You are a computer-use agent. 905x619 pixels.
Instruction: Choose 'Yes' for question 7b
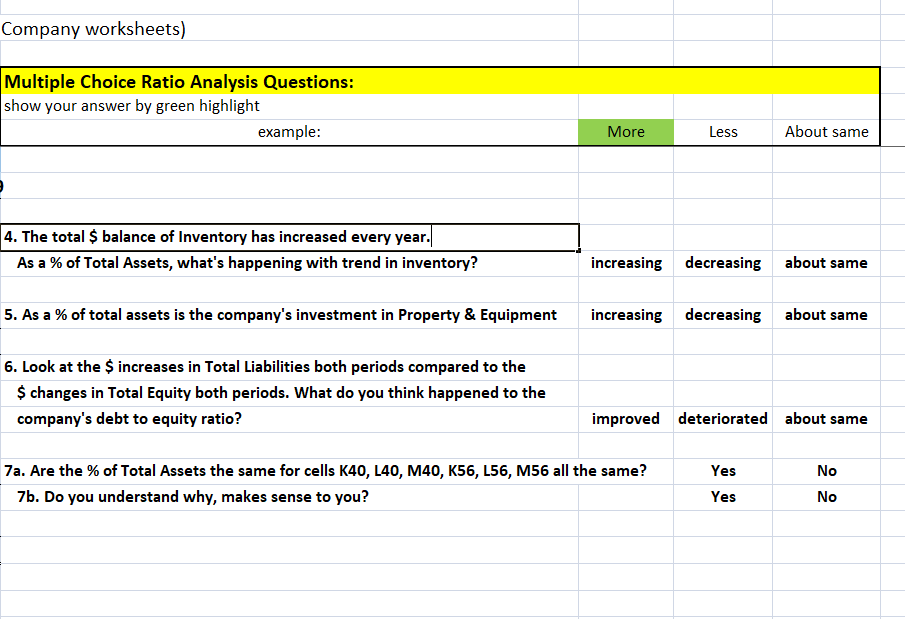723,497
